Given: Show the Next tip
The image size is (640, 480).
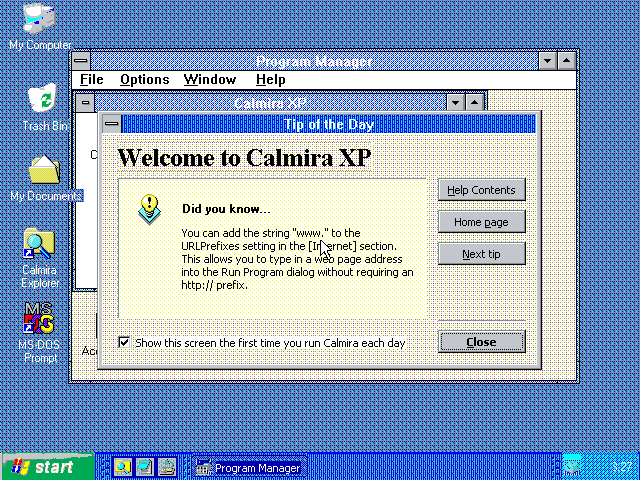Looking at the screenshot, I should pyautogui.click(x=482, y=254).
